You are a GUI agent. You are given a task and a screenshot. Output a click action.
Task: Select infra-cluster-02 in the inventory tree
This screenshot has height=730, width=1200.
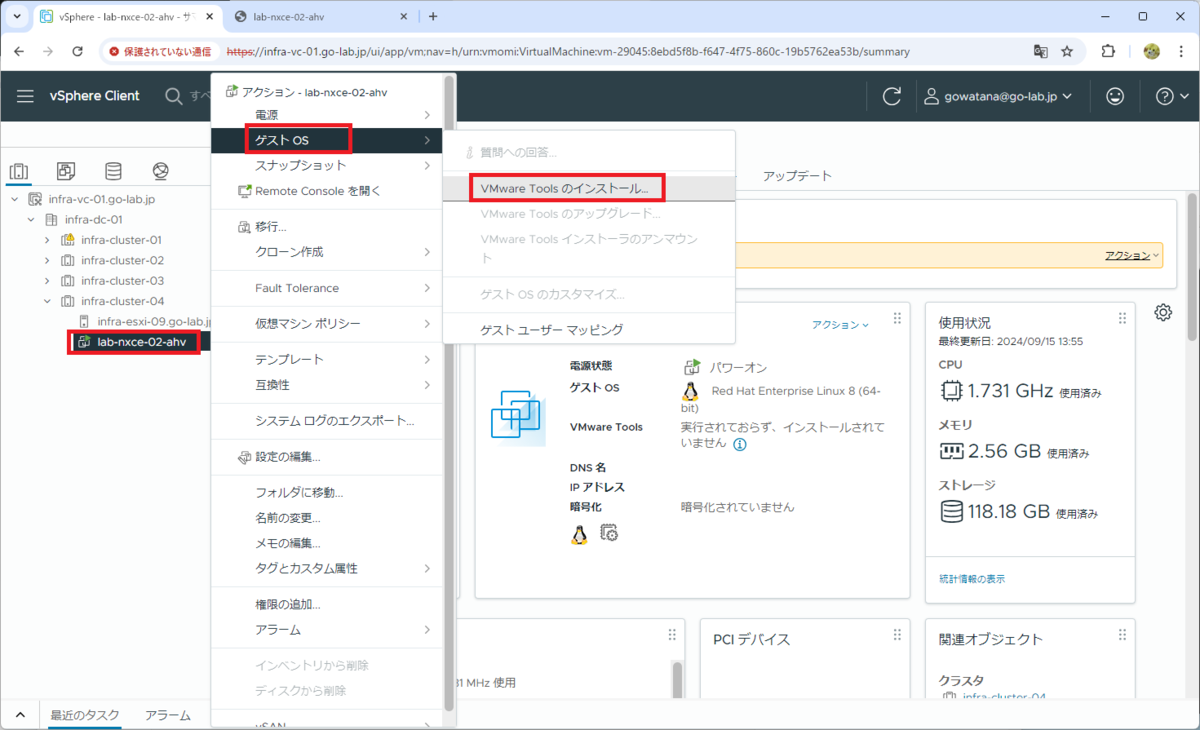click(123, 260)
